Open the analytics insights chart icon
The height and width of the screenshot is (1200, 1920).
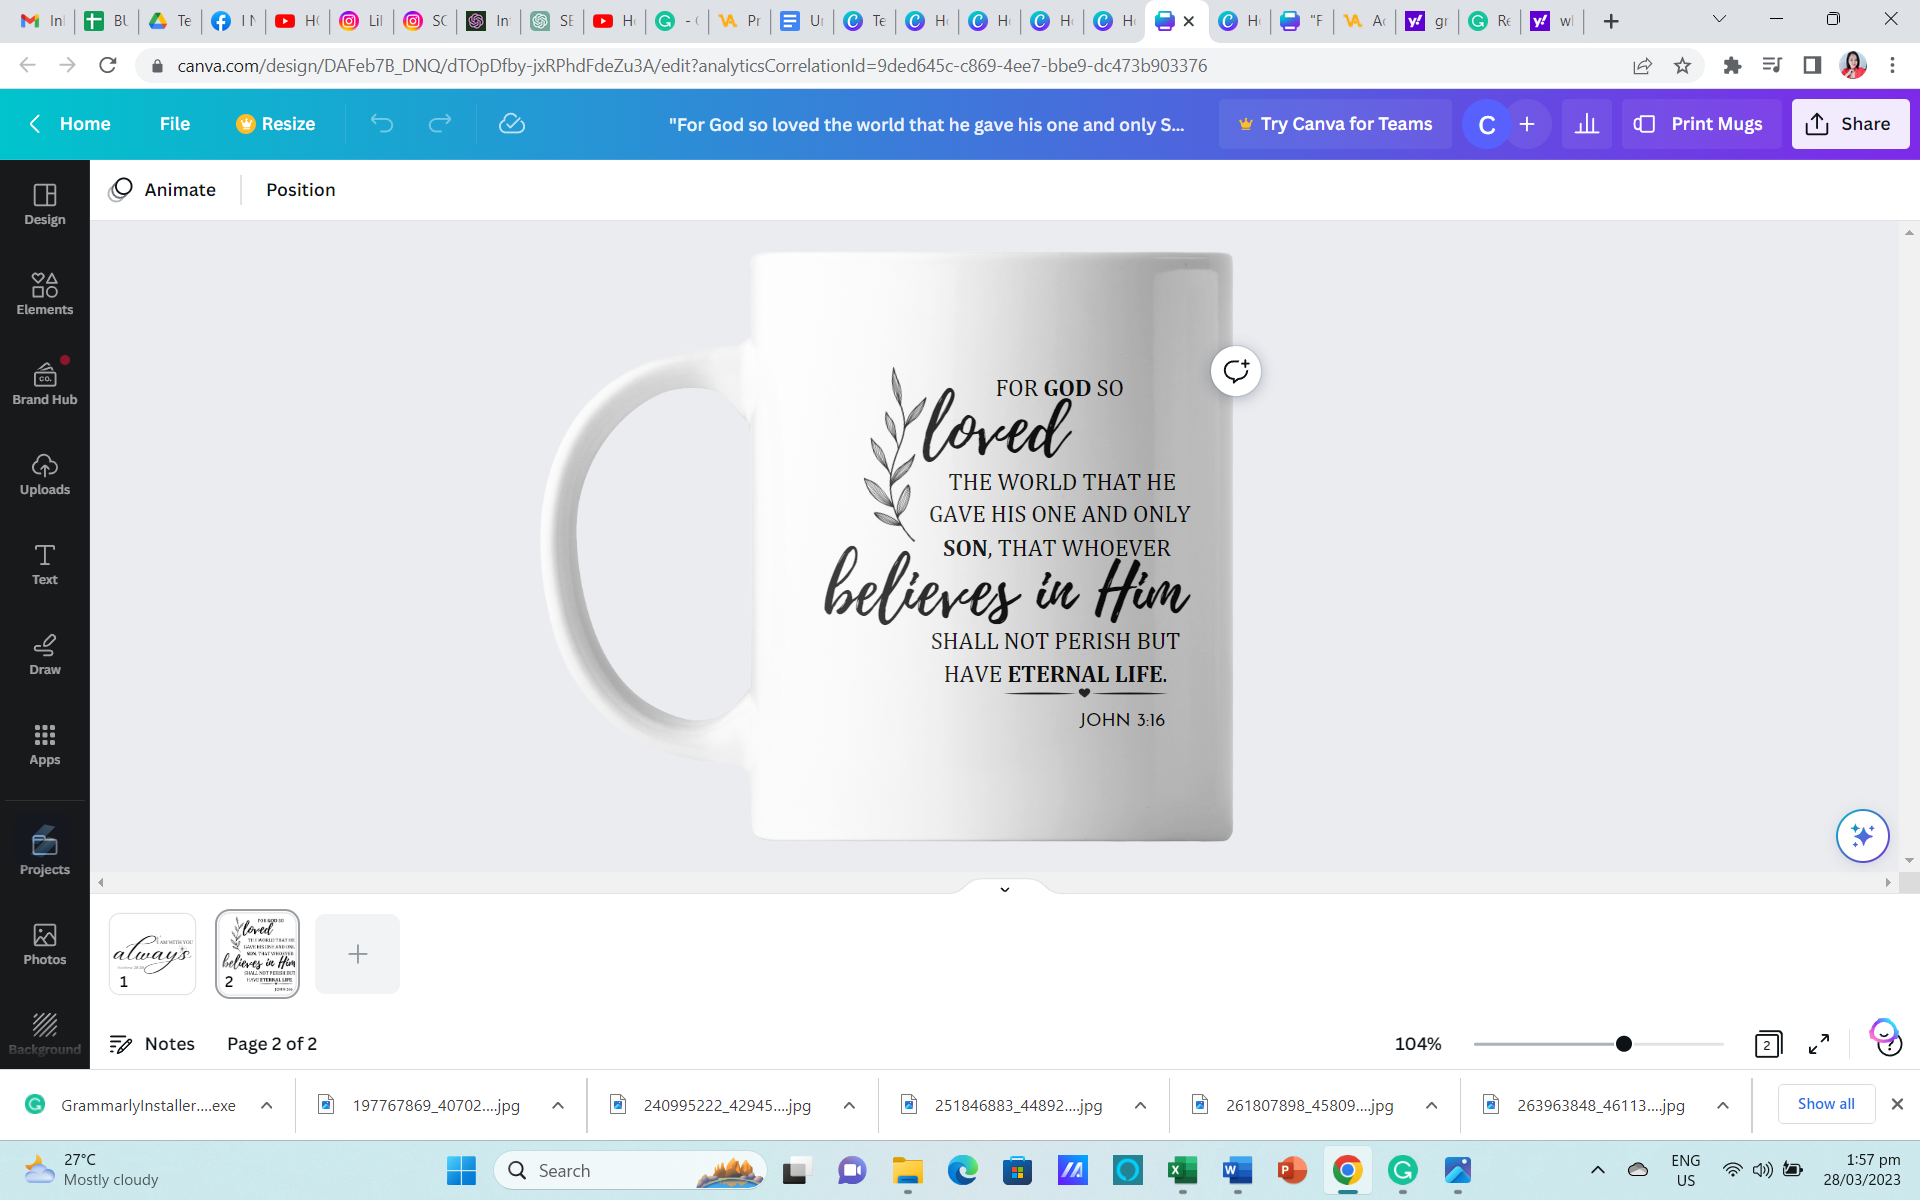(1586, 124)
